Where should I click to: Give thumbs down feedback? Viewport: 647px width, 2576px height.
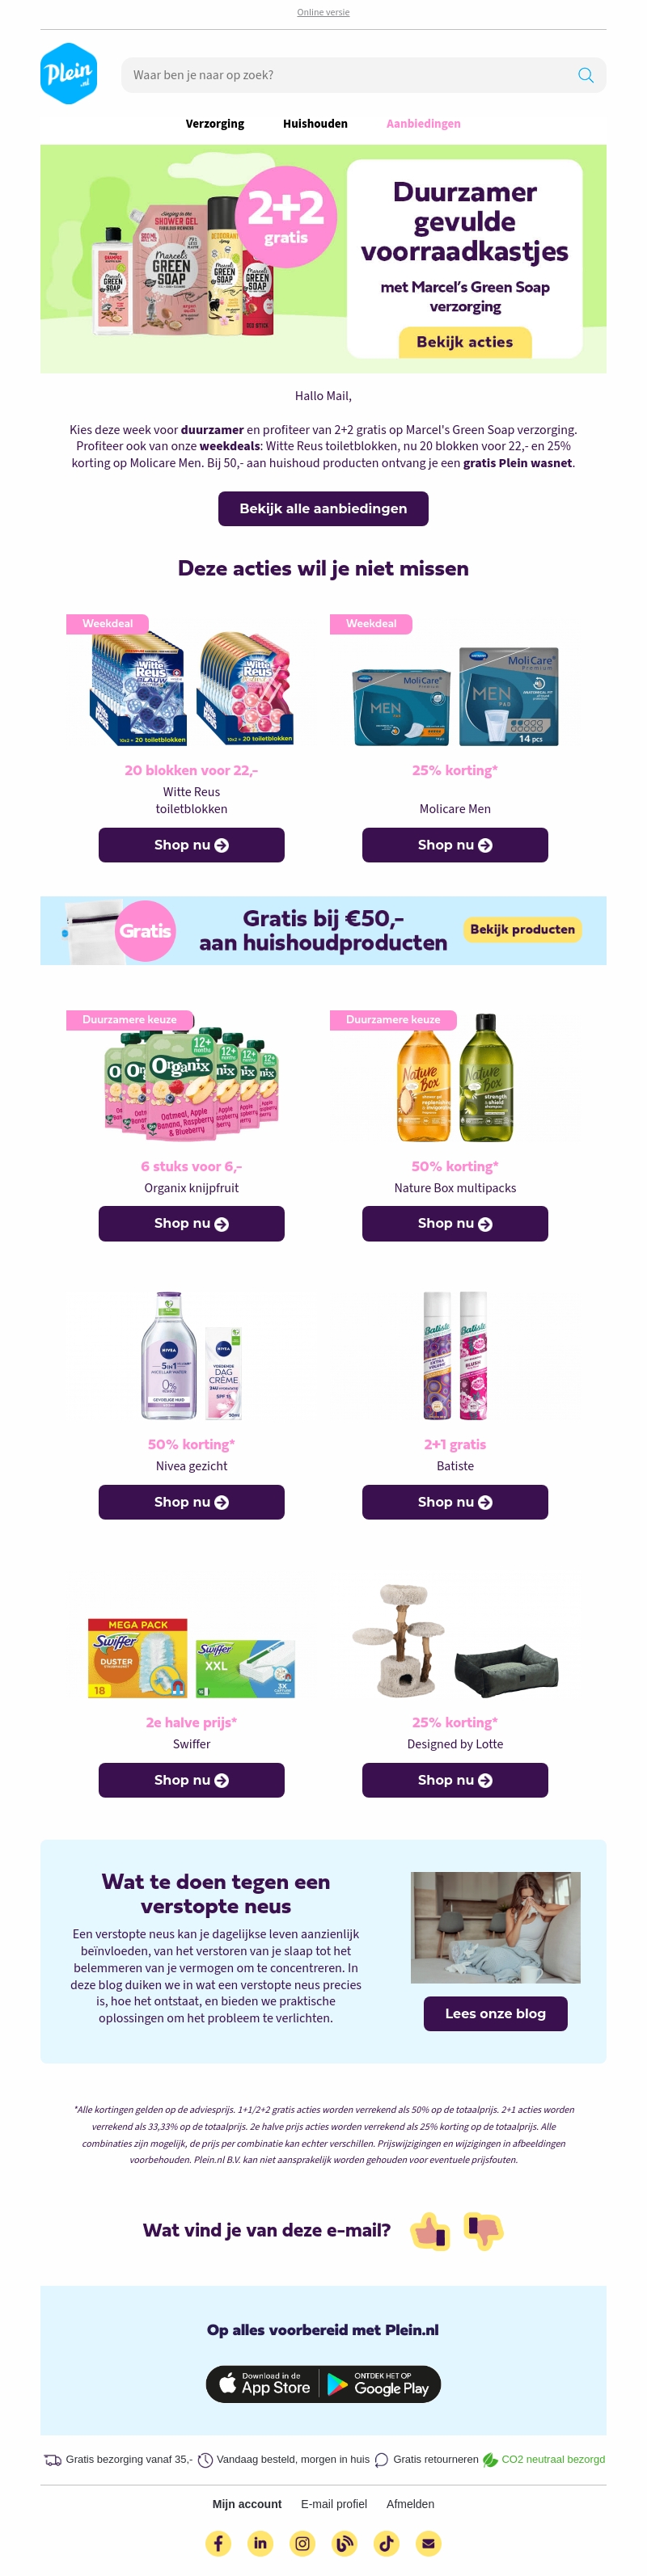click(483, 2230)
